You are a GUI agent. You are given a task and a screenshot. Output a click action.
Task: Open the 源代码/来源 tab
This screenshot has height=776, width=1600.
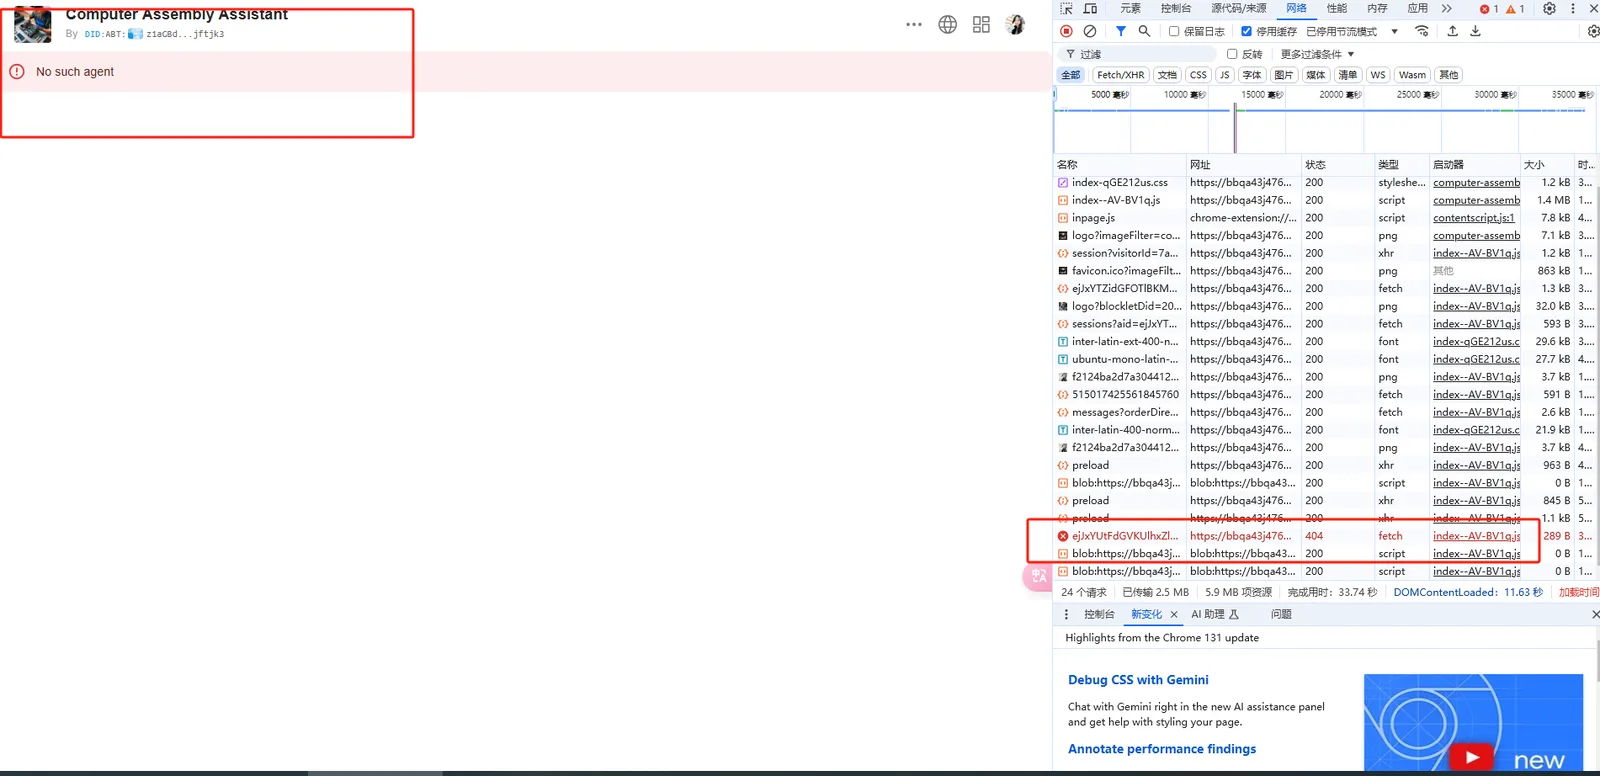pyautogui.click(x=1238, y=8)
